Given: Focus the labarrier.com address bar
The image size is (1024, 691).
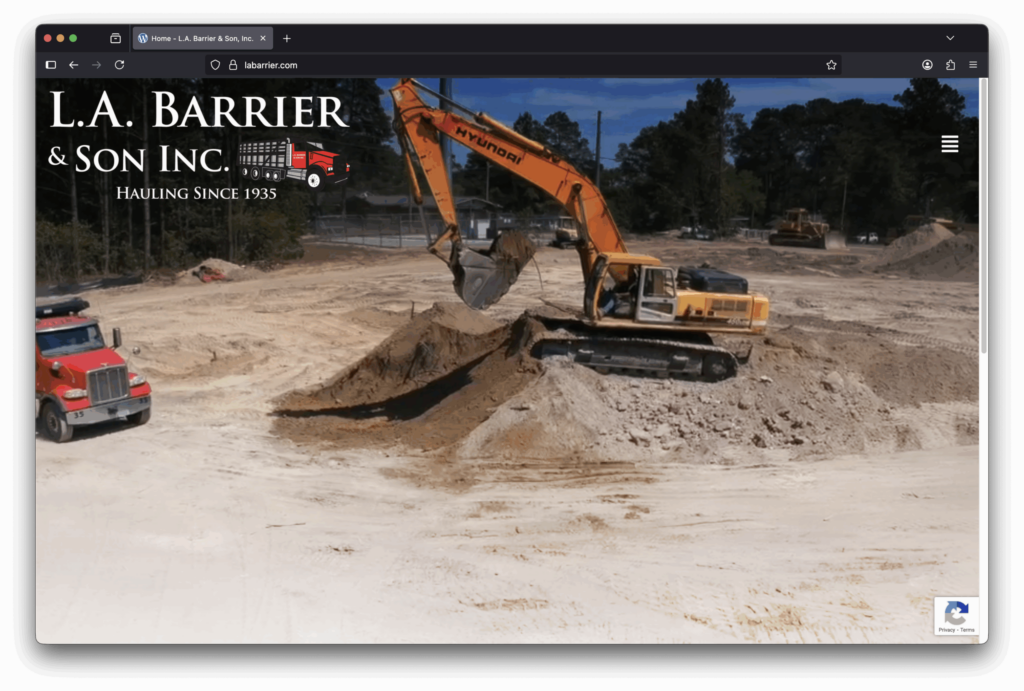Looking at the screenshot, I should (500, 65).
